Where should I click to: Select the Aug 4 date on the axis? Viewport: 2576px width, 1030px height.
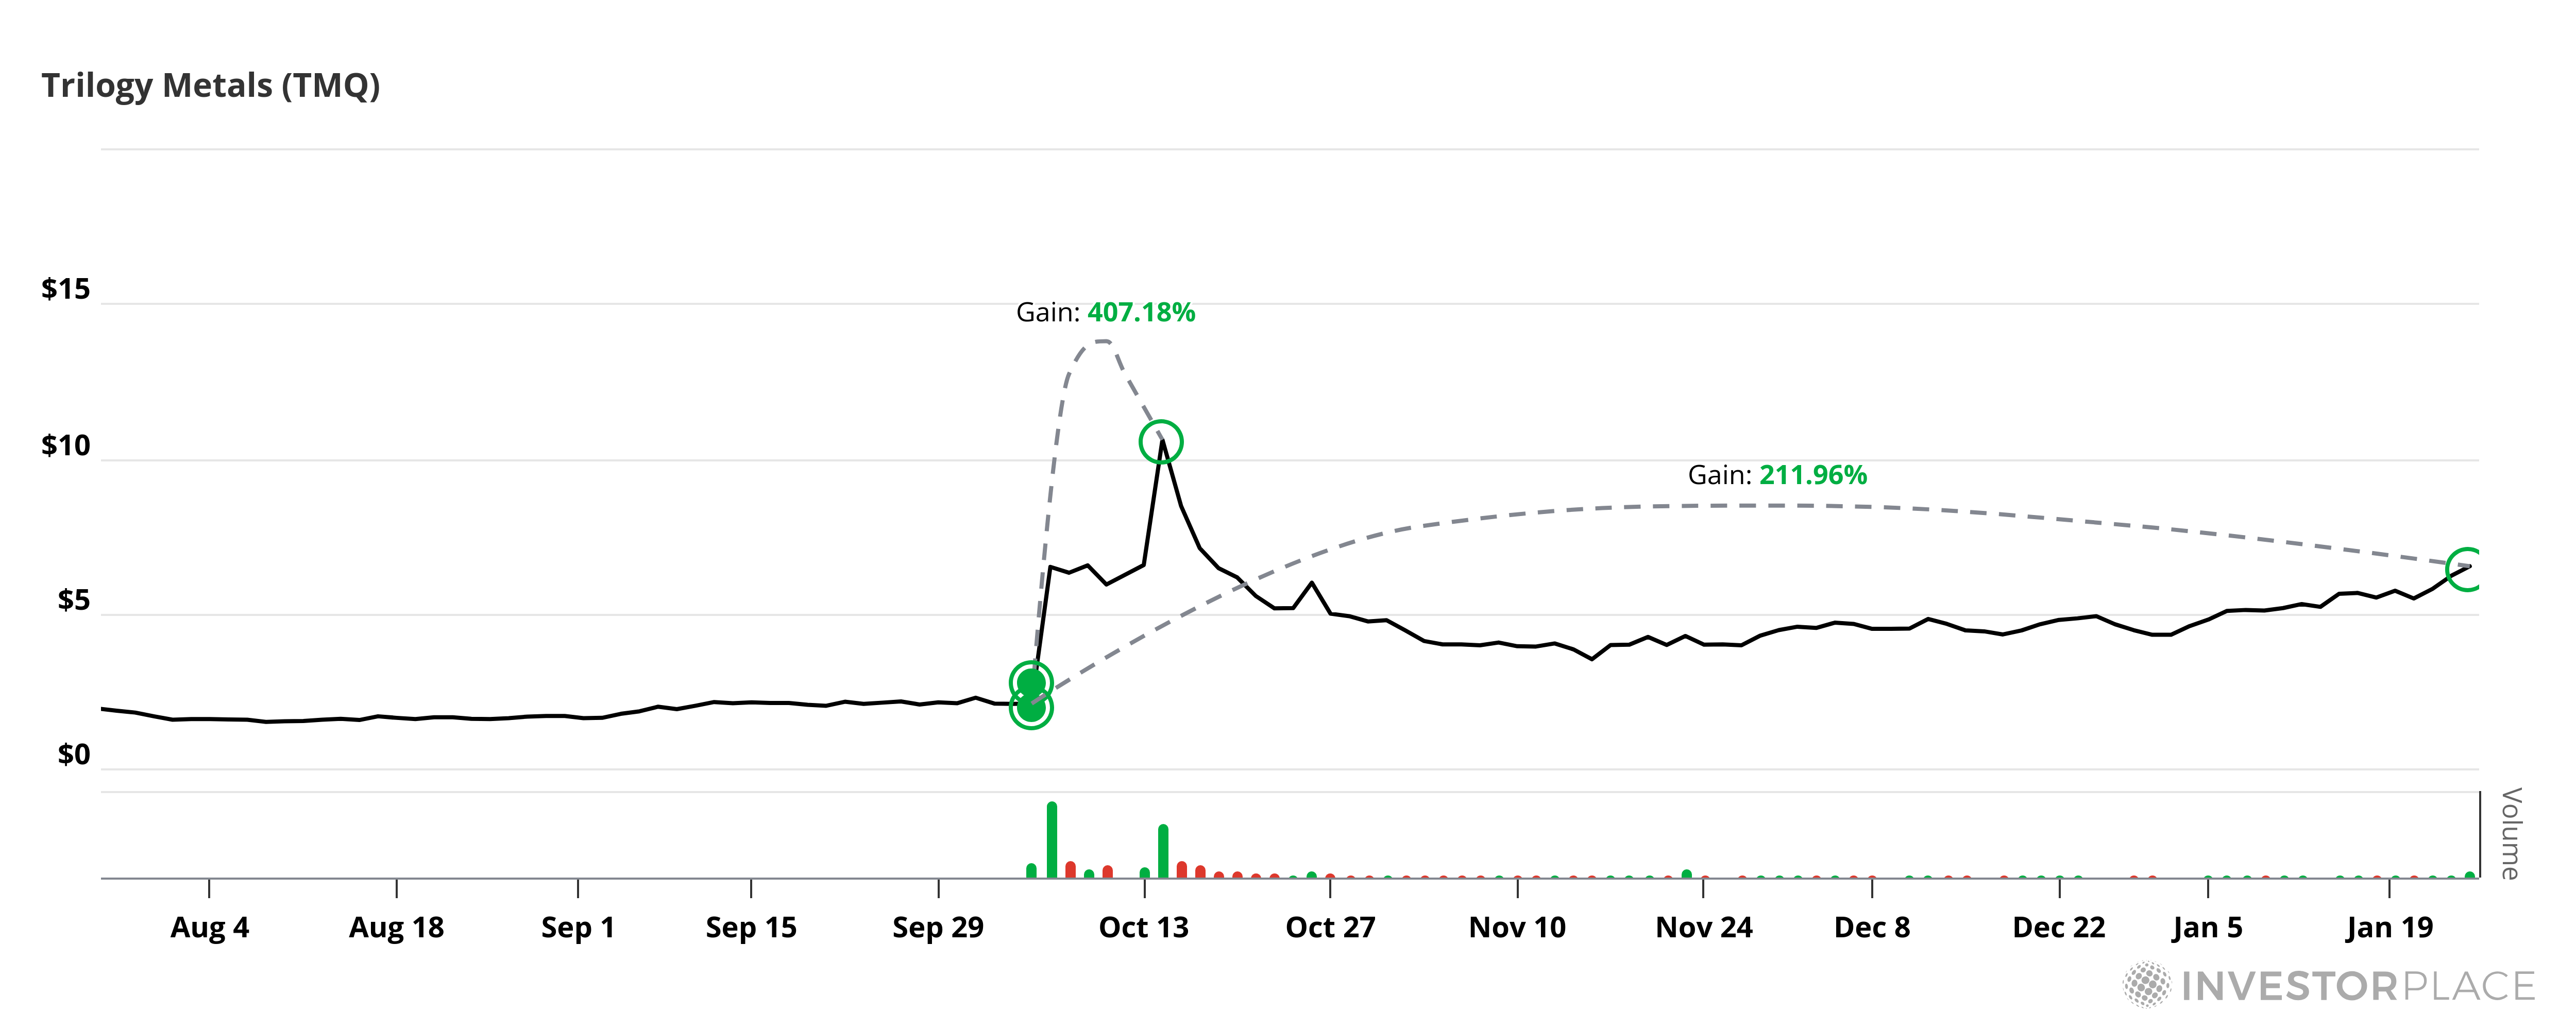209,928
